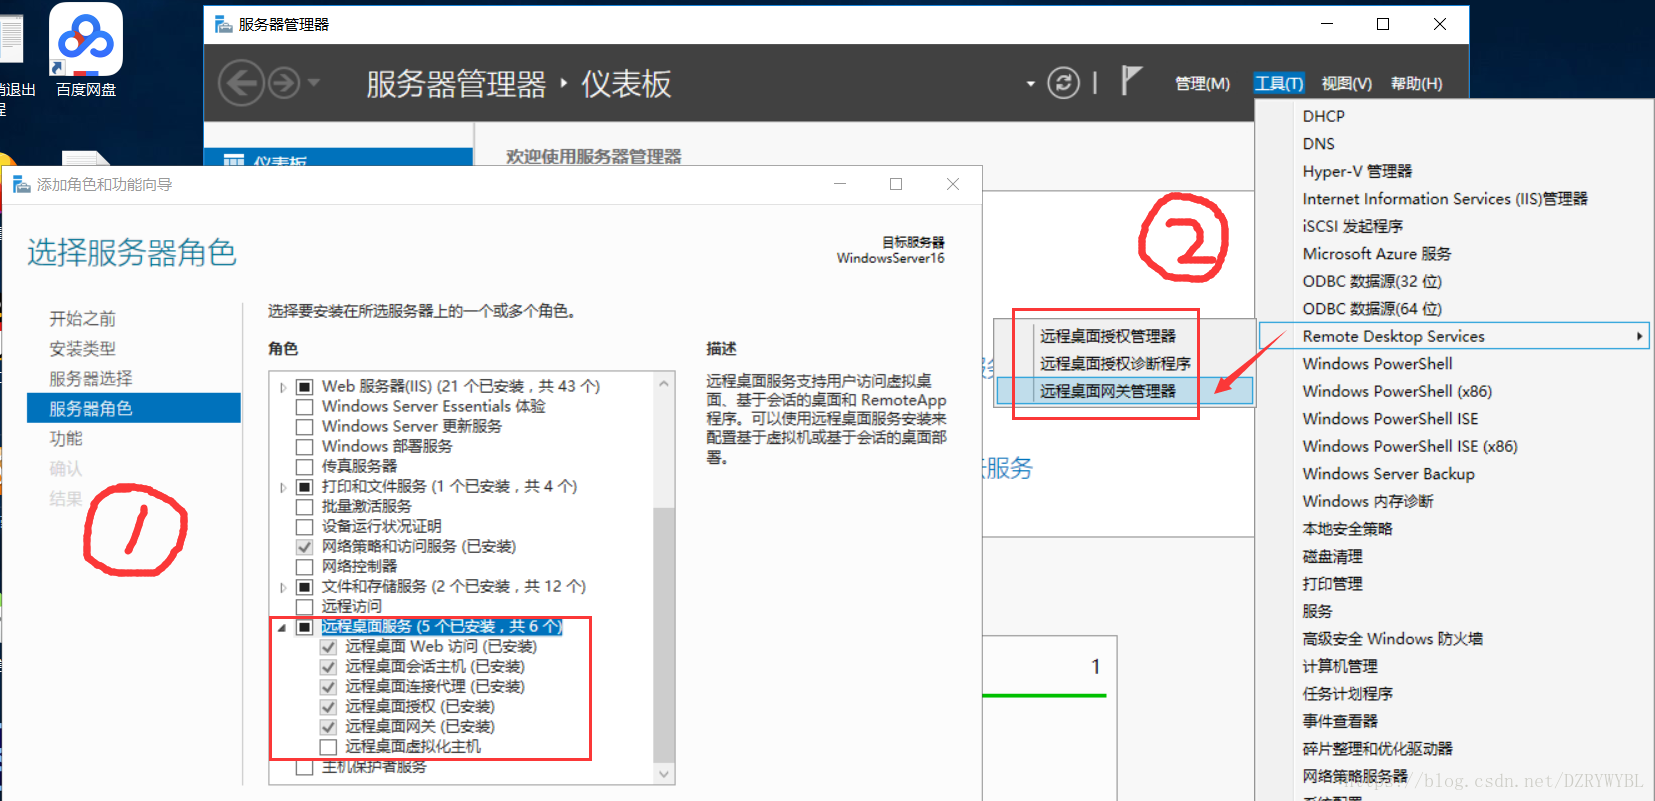Open 磁盘清理 entry
The height and width of the screenshot is (801, 1655).
click(x=1332, y=556)
